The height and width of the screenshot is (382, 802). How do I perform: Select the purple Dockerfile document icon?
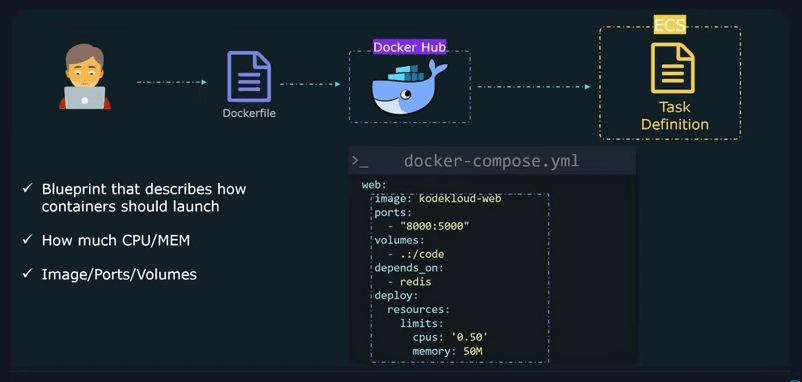249,77
